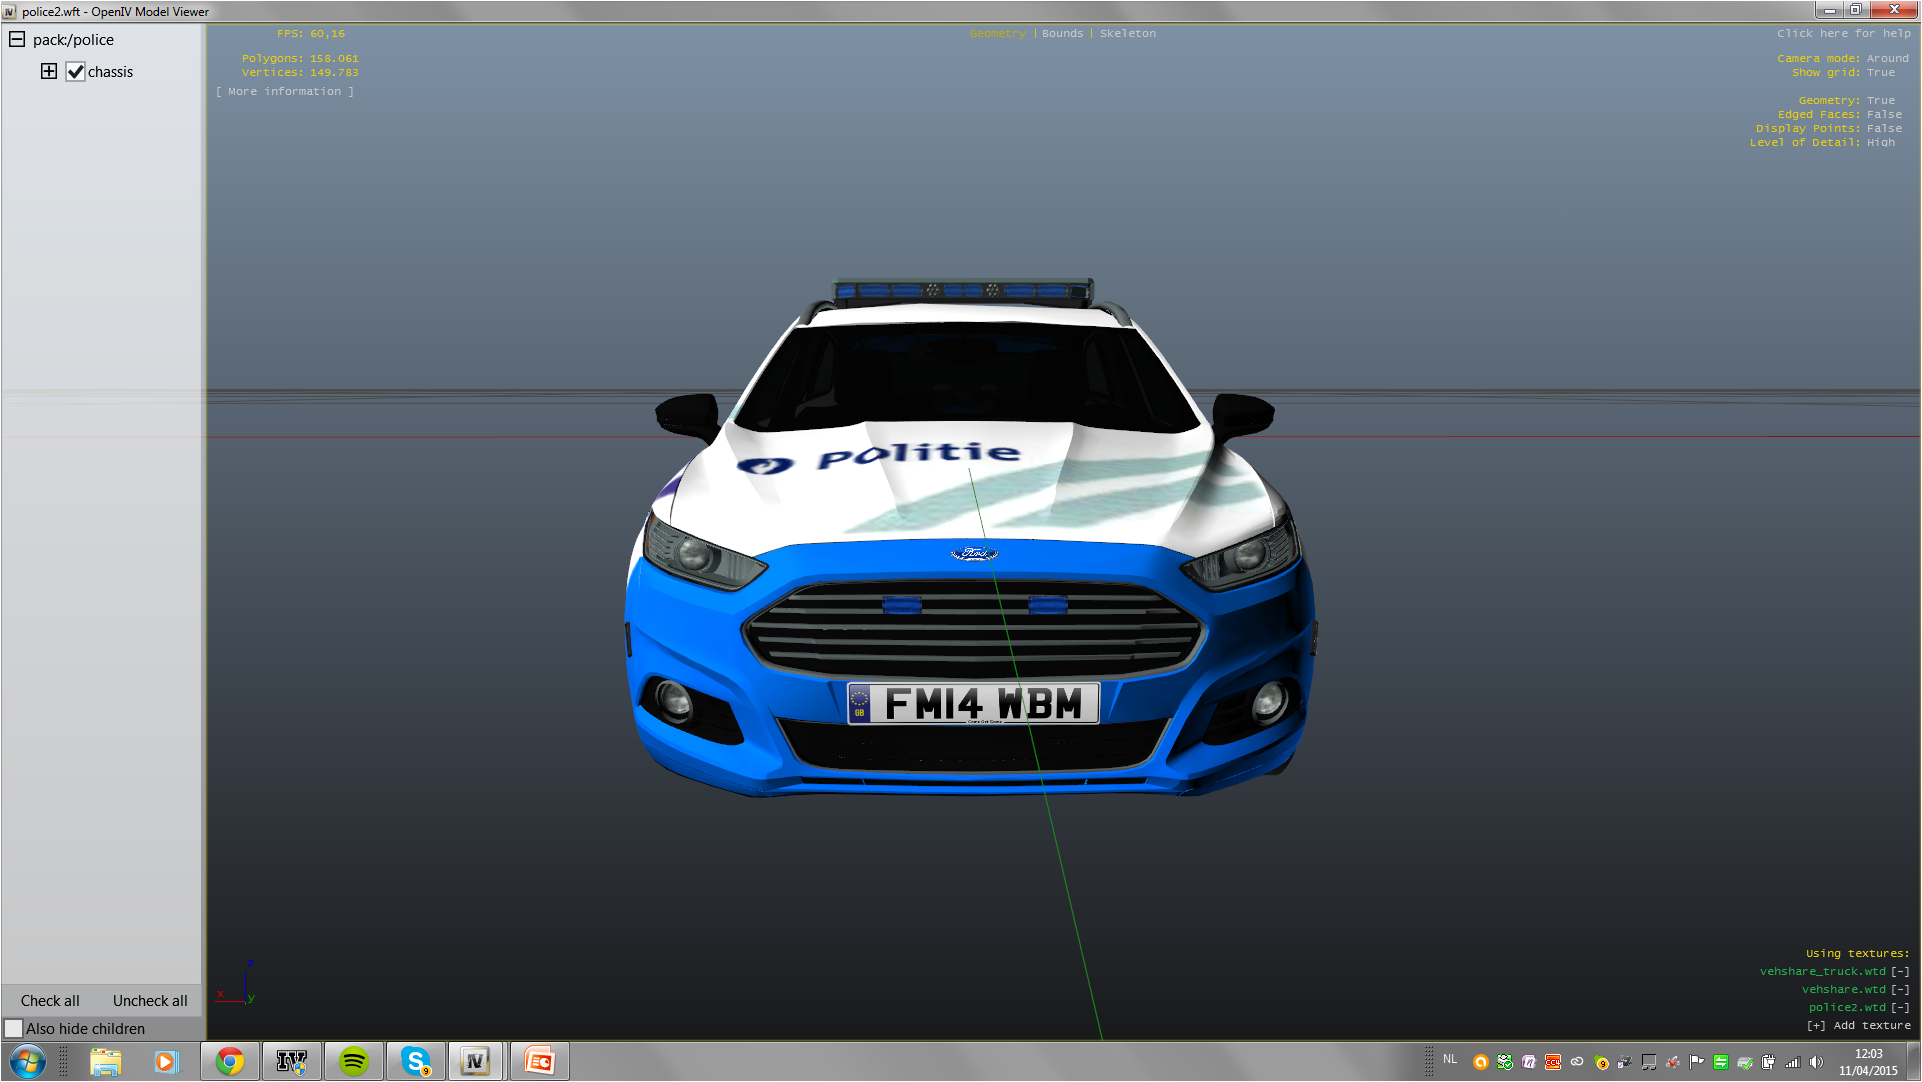
Task: Toggle the Display Points setting
Action: click(x=1829, y=129)
